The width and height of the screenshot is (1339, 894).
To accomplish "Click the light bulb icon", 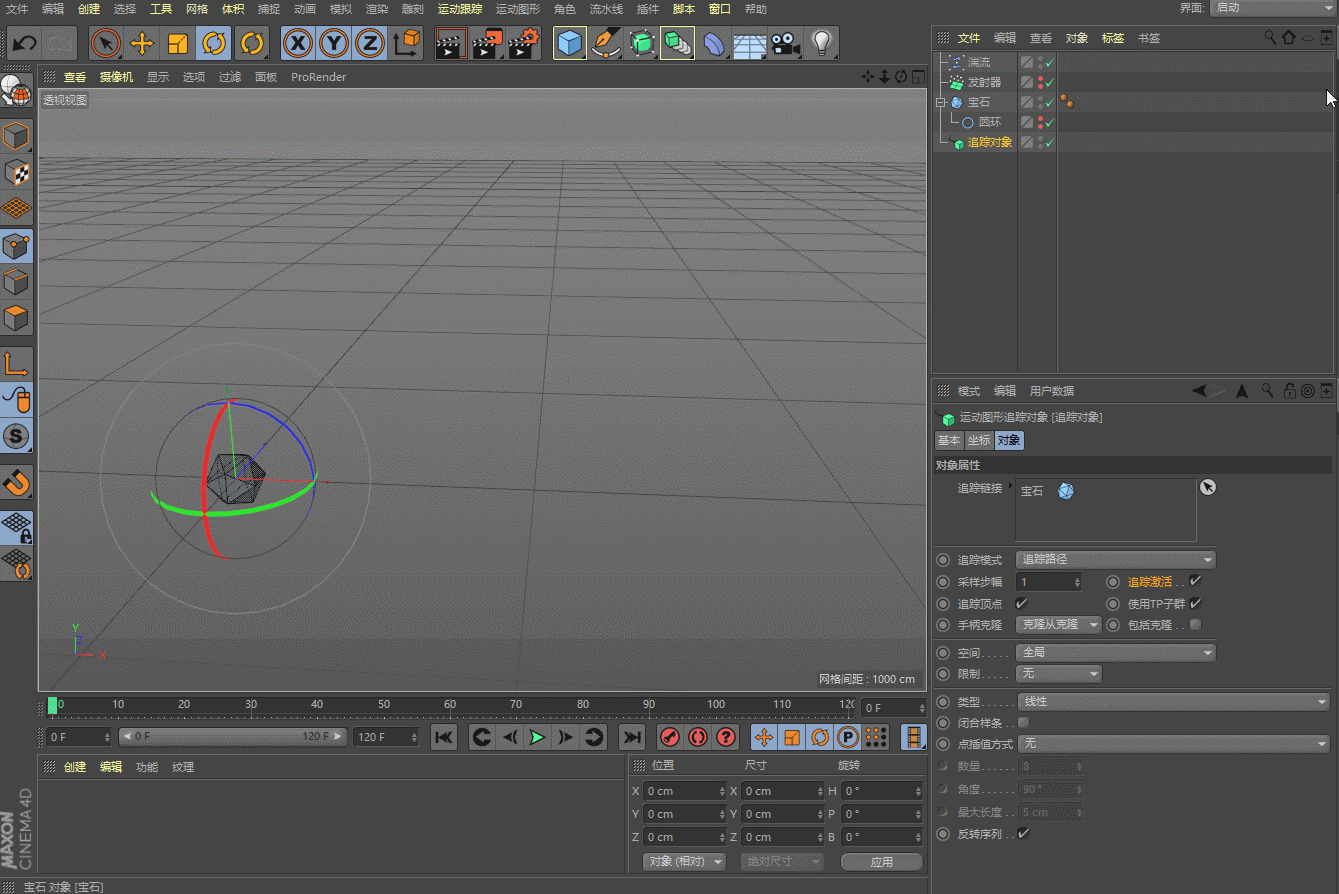I will click(821, 43).
